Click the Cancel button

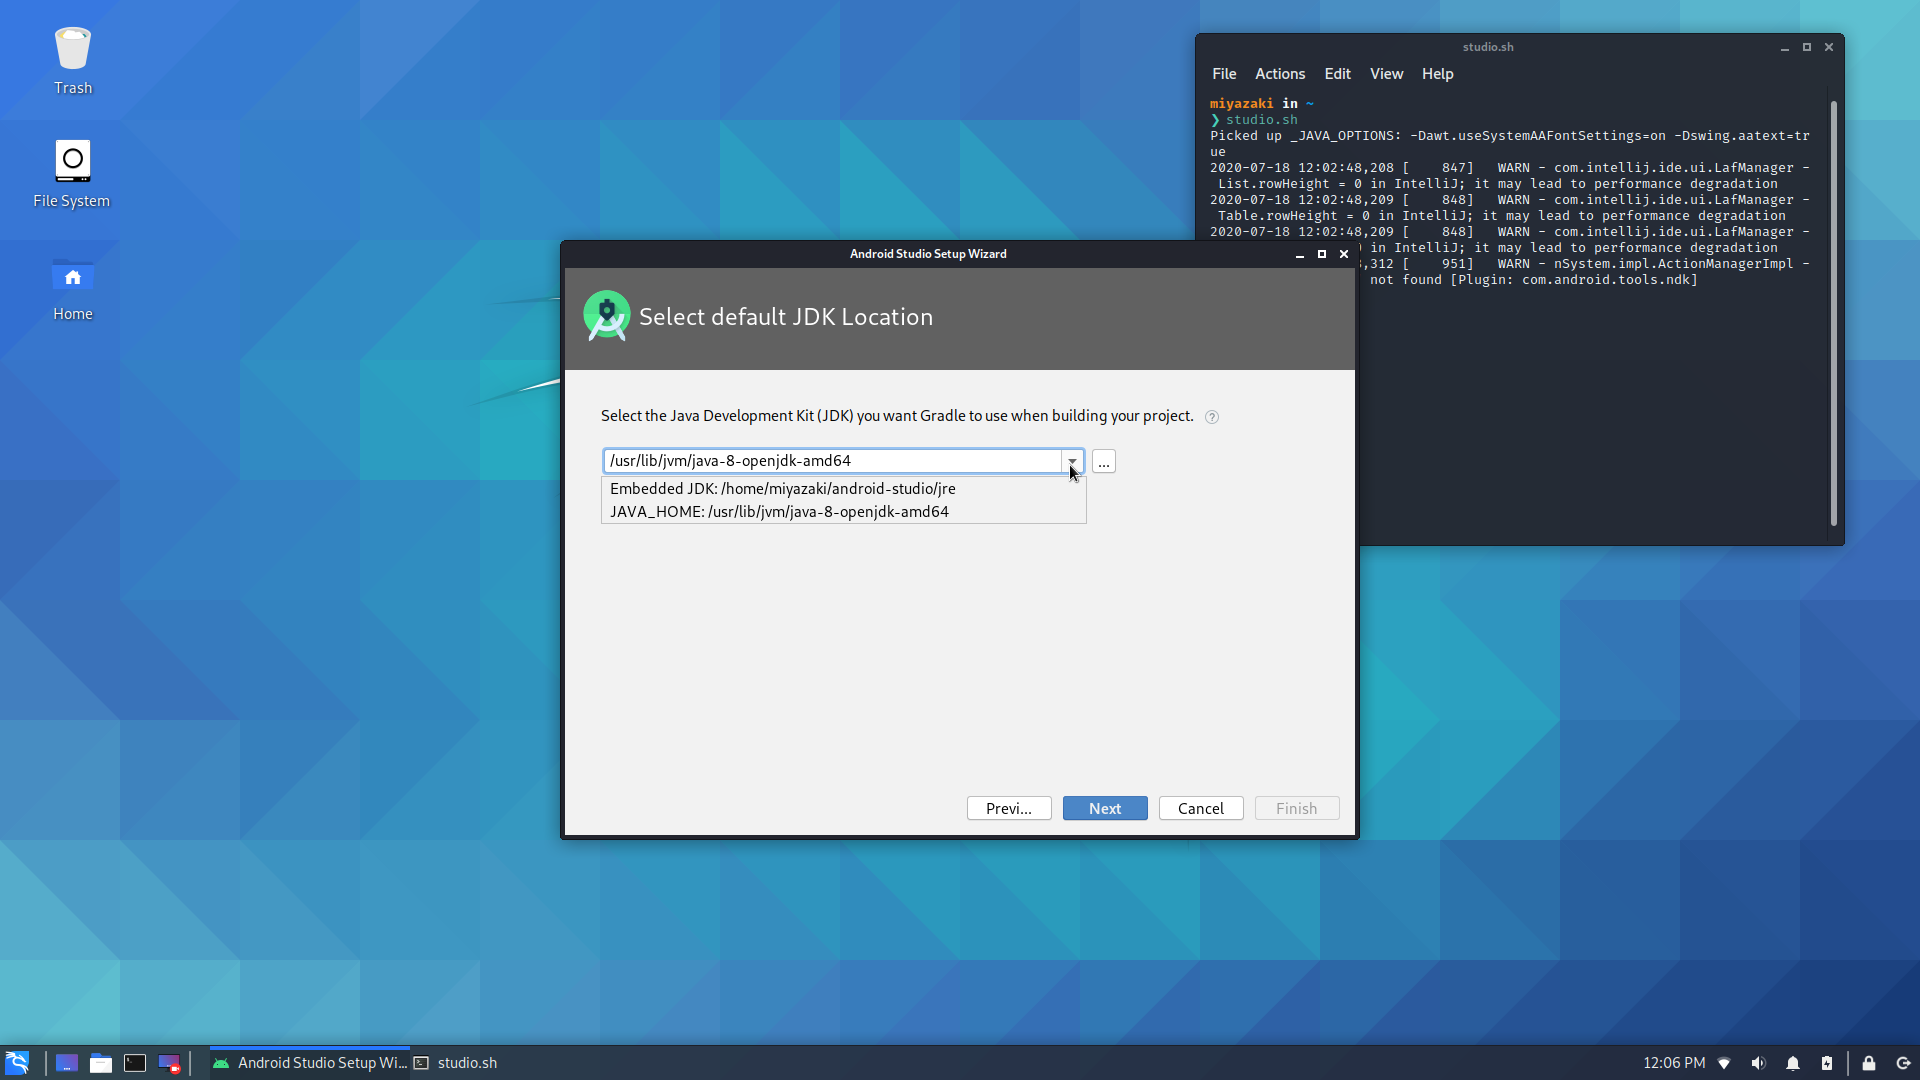point(1200,808)
